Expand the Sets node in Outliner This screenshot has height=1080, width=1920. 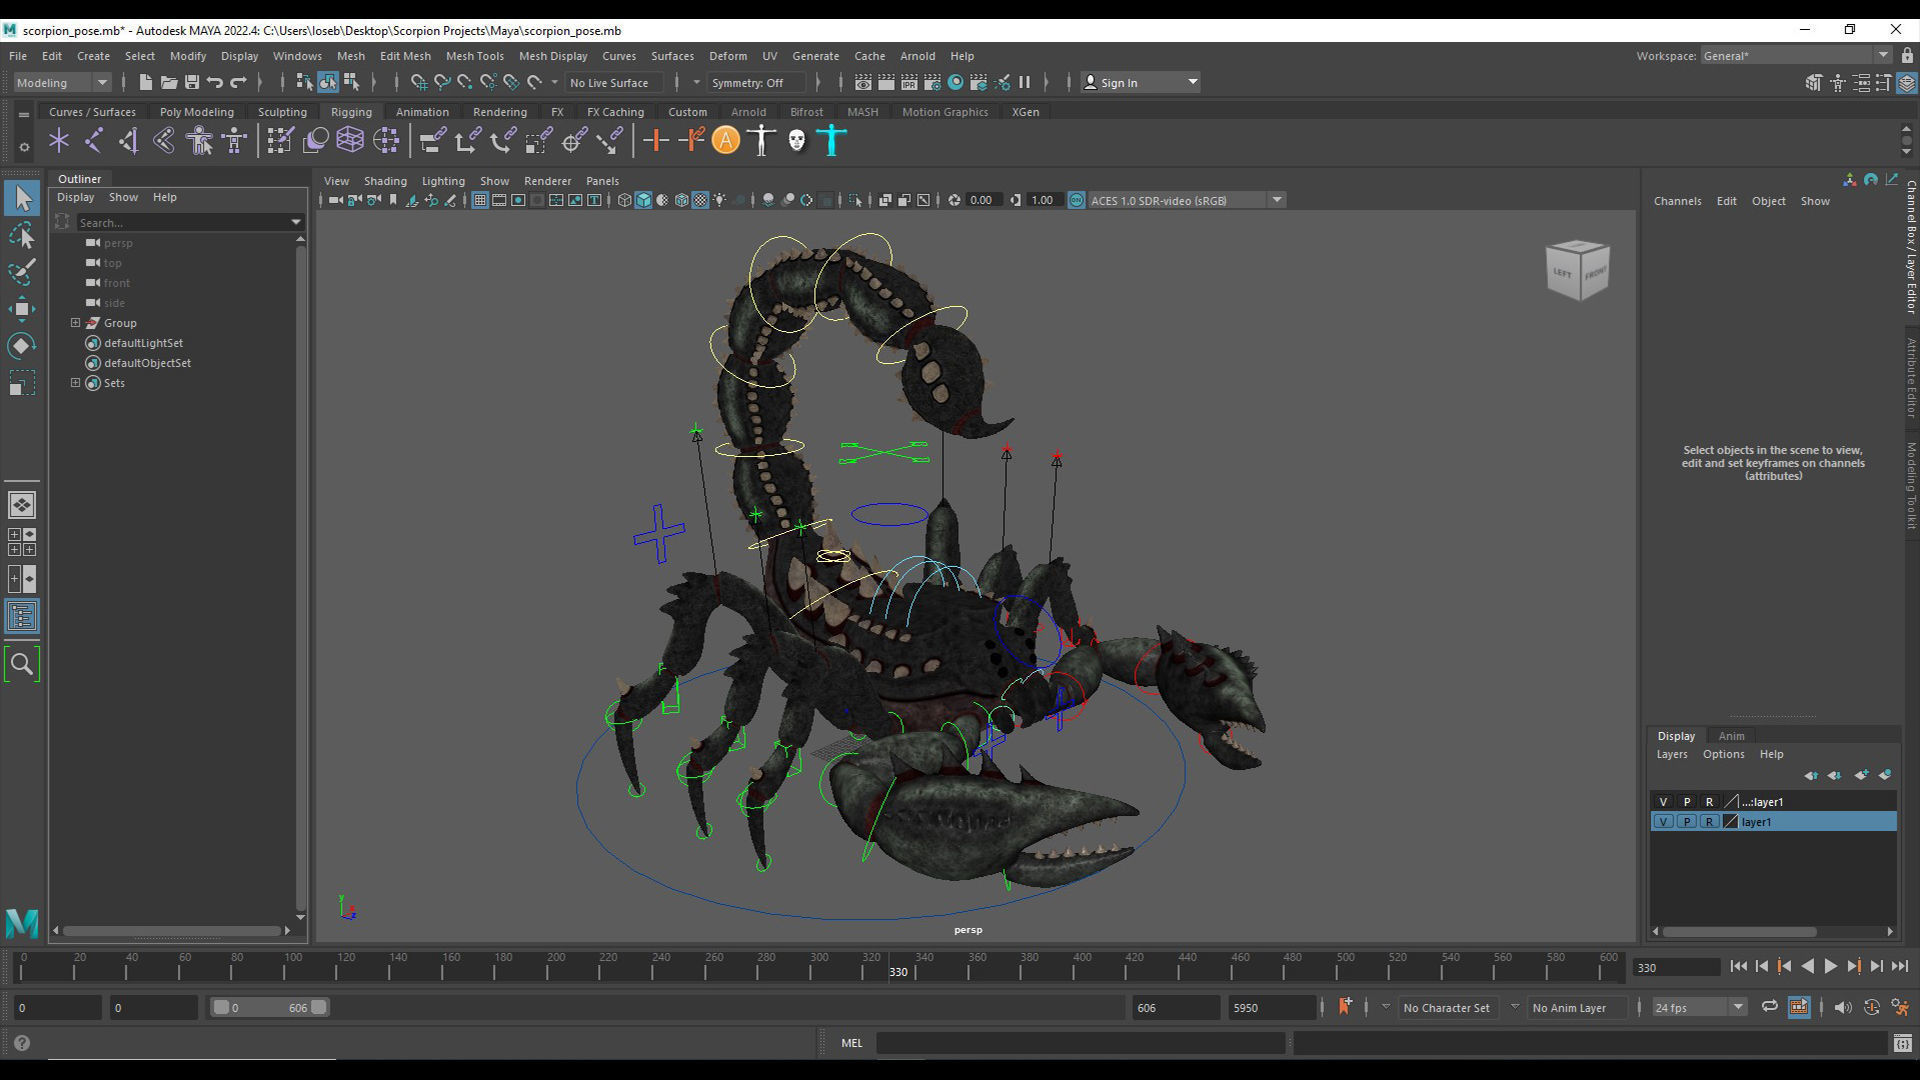pos(75,382)
